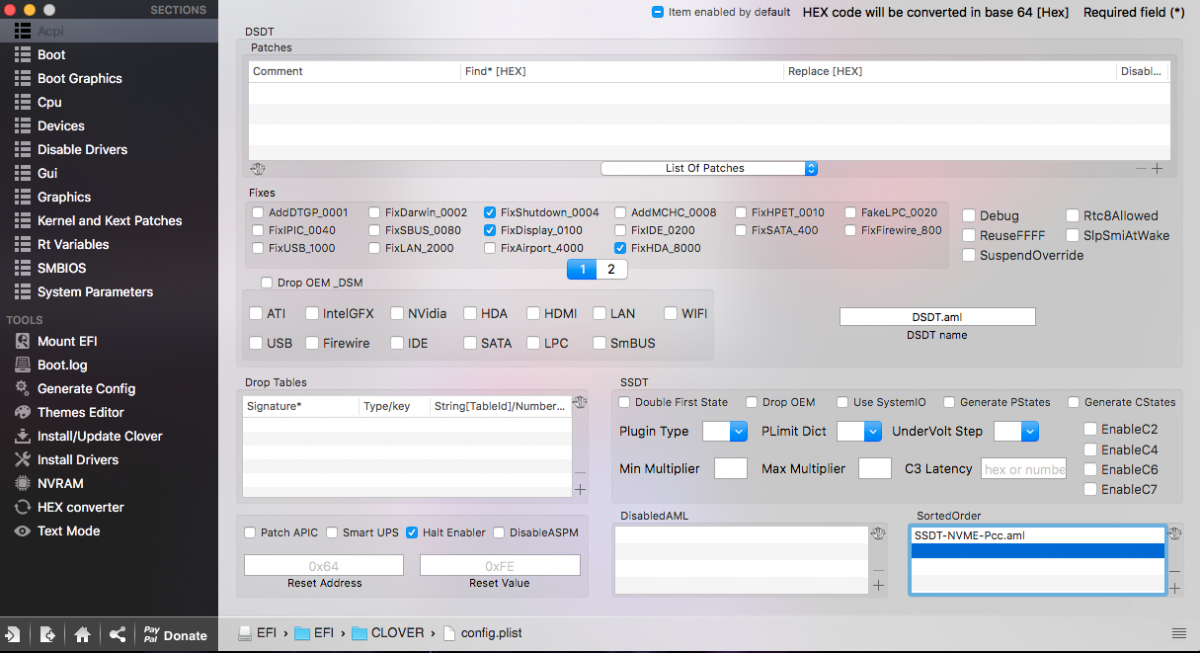This screenshot has width=1200, height=653.
Task: Open the HEX converter tool
Action: tap(21, 507)
